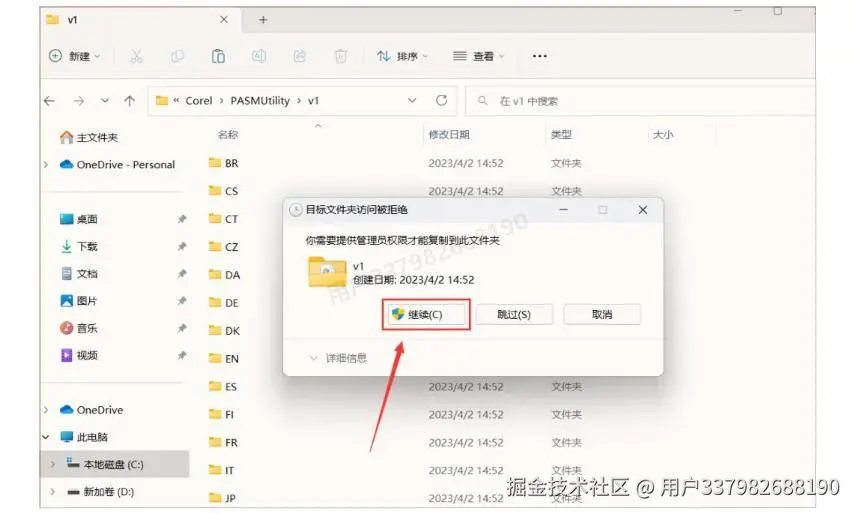This screenshot has height=514, width=855.
Task: Click the Copy icon in toolbar
Action: pyautogui.click(x=177, y=56)
